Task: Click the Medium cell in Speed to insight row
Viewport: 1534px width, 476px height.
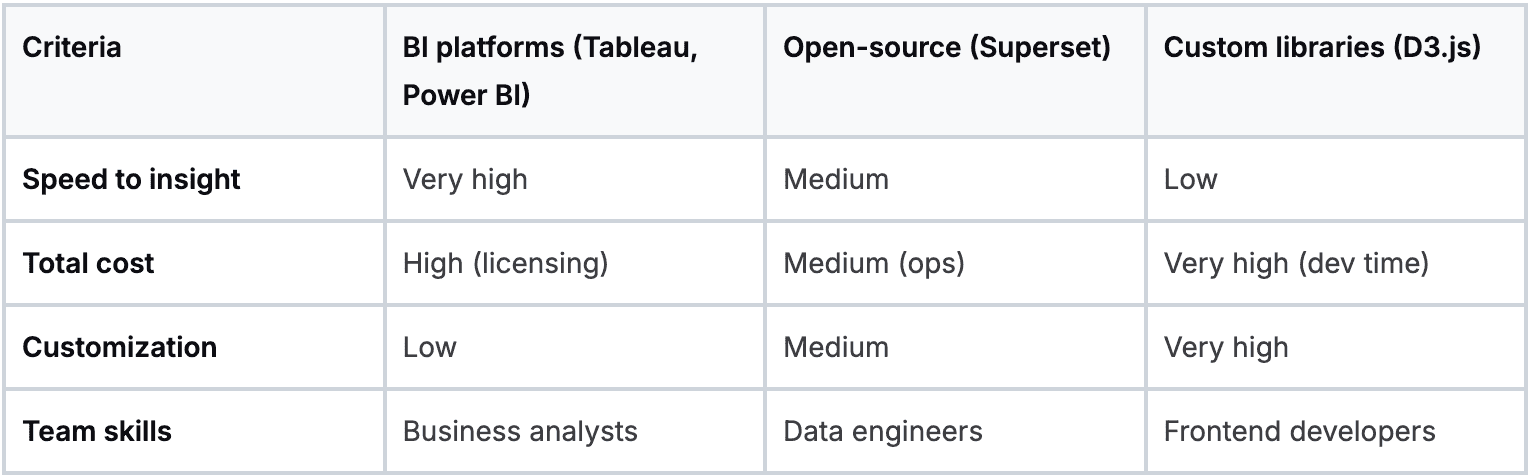Action: (836, 180)
